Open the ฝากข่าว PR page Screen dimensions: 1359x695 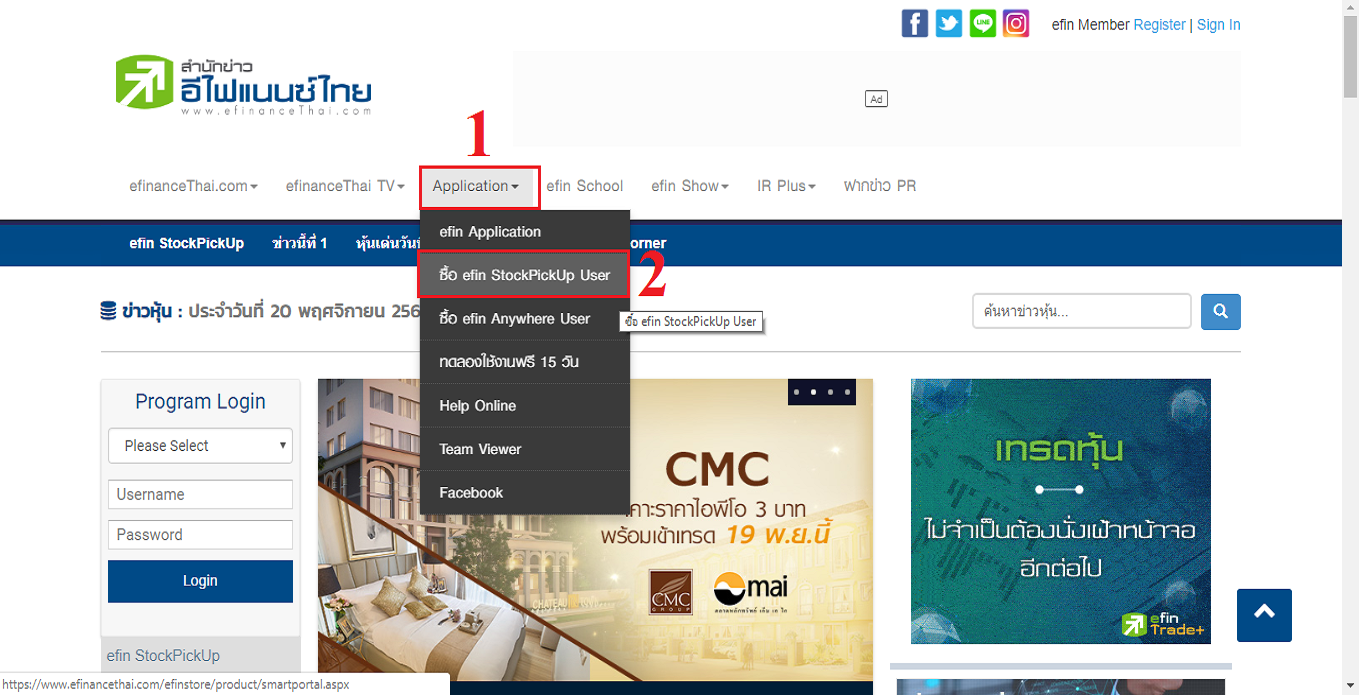pyautogui.click(x=880, y=186)
